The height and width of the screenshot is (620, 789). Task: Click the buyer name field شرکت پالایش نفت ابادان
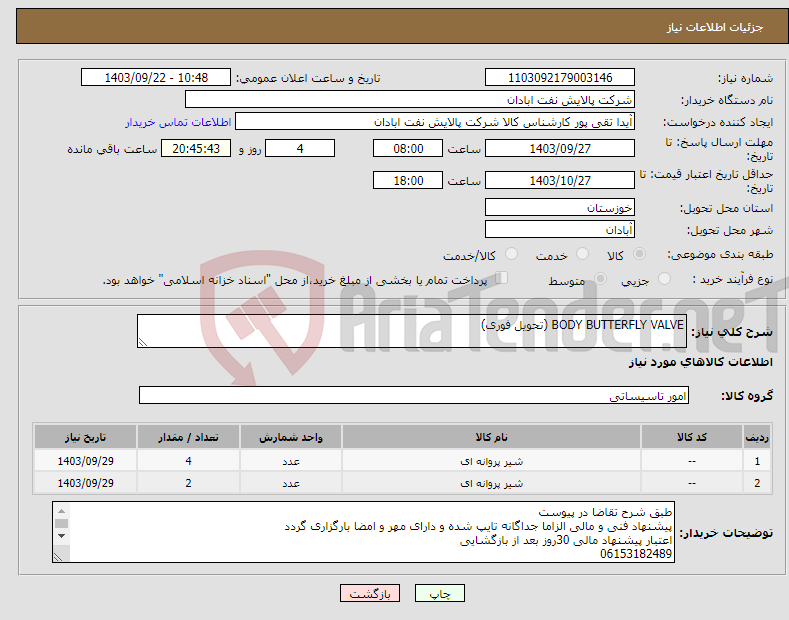[x=410, y=99]
